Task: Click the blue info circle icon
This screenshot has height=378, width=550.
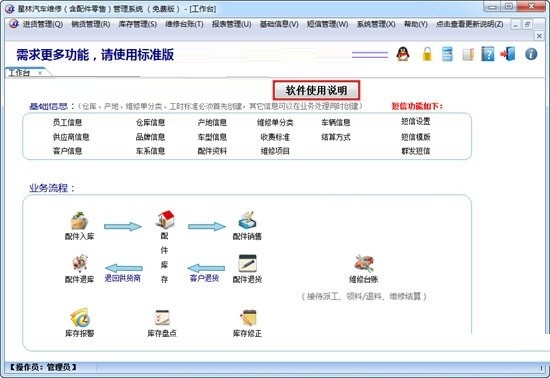Action: pos(531,54)
